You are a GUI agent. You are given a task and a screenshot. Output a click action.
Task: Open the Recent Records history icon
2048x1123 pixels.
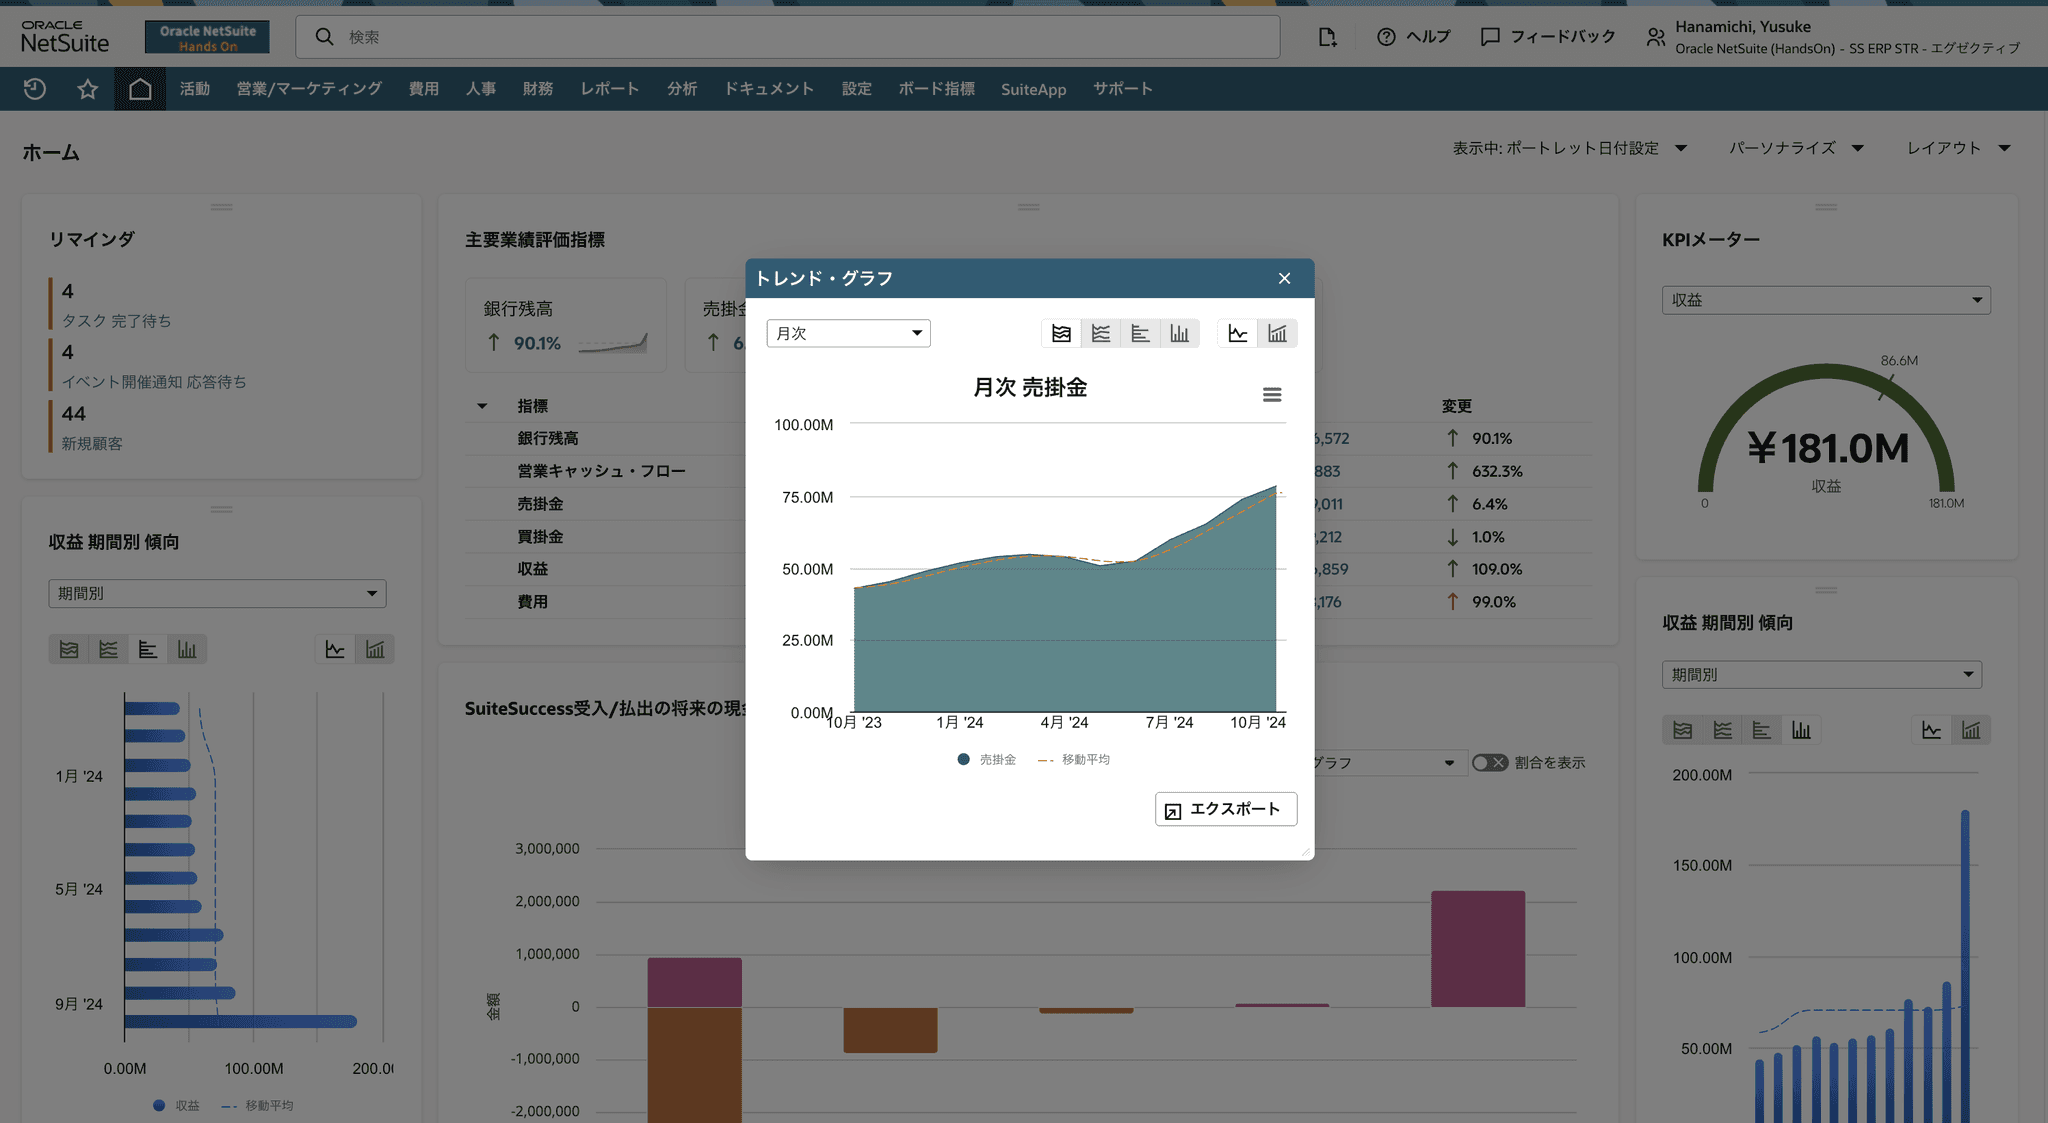[35, 89]
